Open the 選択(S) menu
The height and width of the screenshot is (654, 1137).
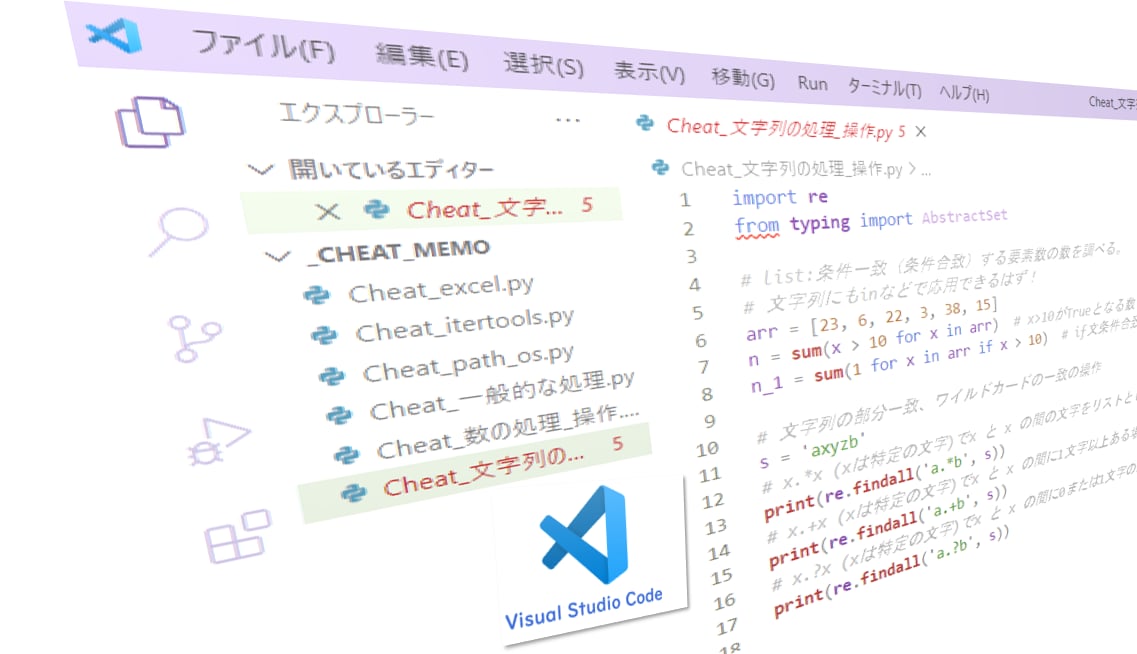point(543,65)
